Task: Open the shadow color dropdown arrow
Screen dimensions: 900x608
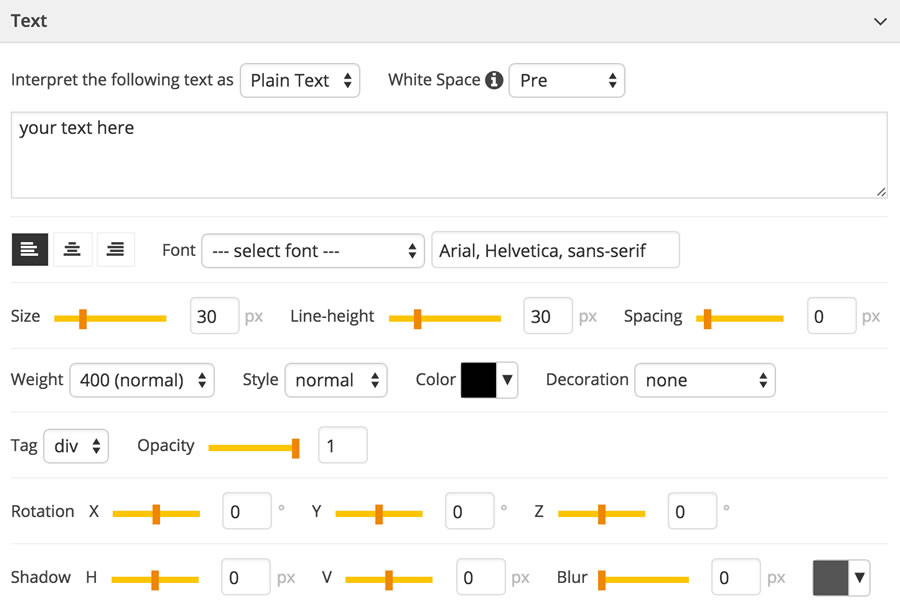Action: (x=859, y=577)
